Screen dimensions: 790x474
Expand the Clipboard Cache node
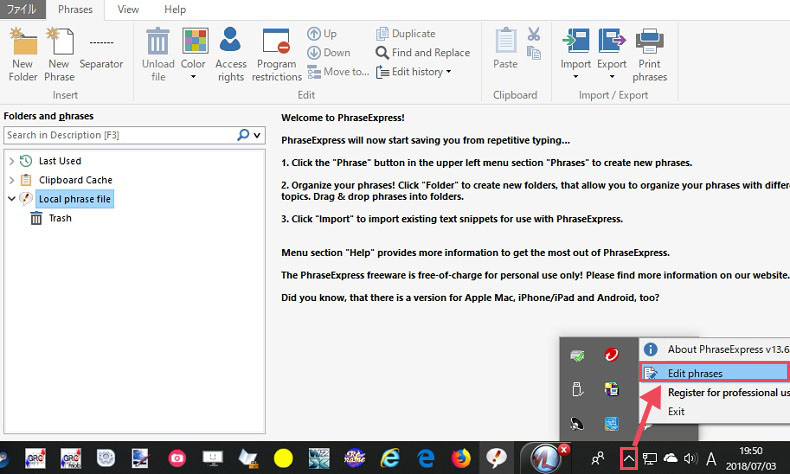click(x=12, y=180)
